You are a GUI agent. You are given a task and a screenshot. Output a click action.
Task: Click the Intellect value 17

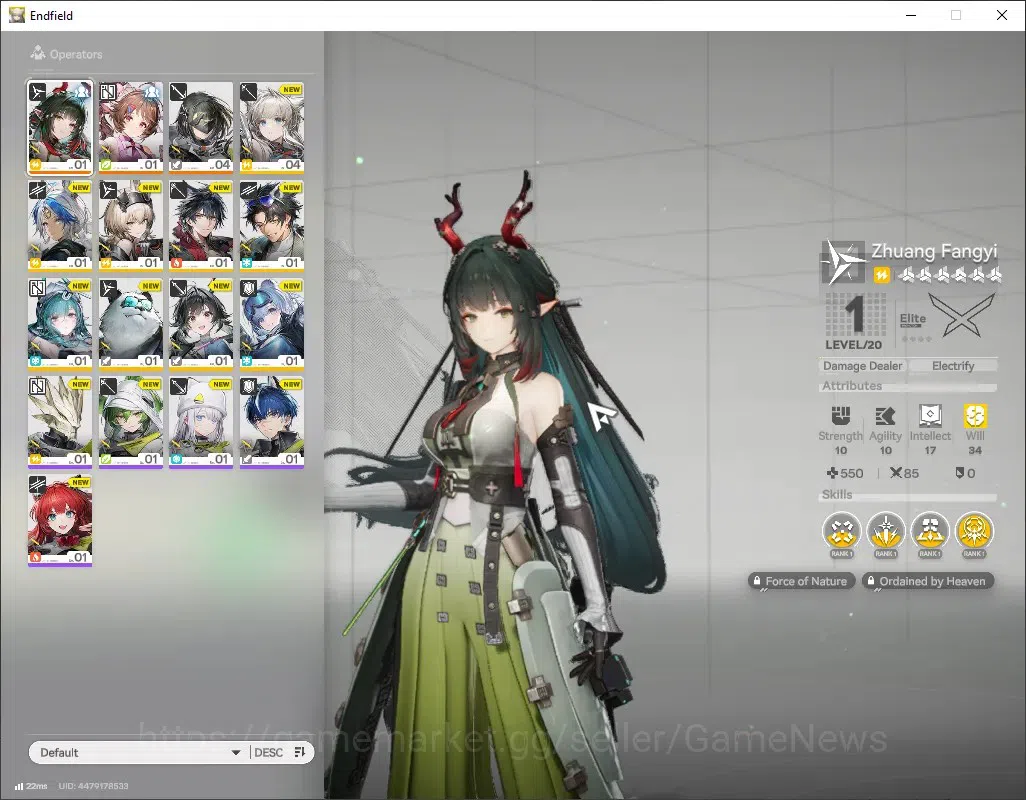[930, 450]
